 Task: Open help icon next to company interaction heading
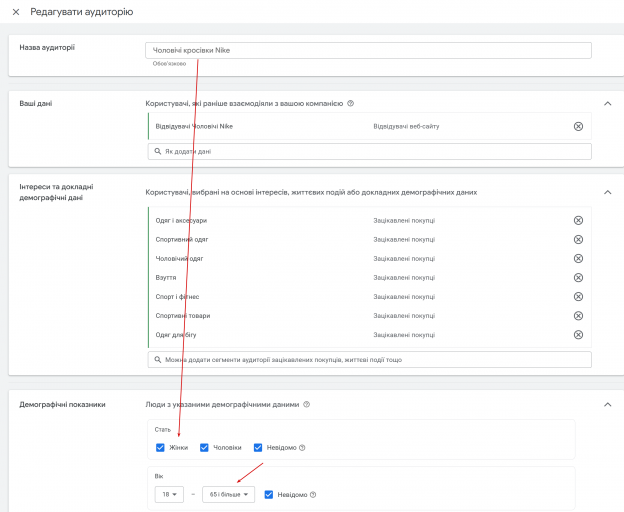point(350,103)
